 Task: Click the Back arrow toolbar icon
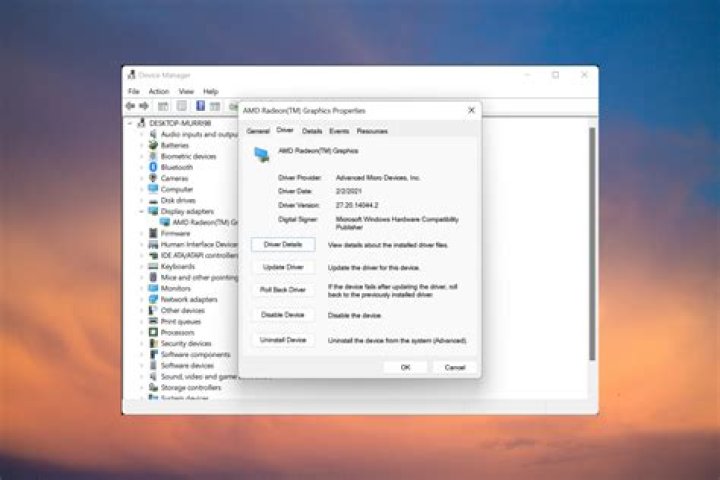pyautogui.click(x=131, y=106)
